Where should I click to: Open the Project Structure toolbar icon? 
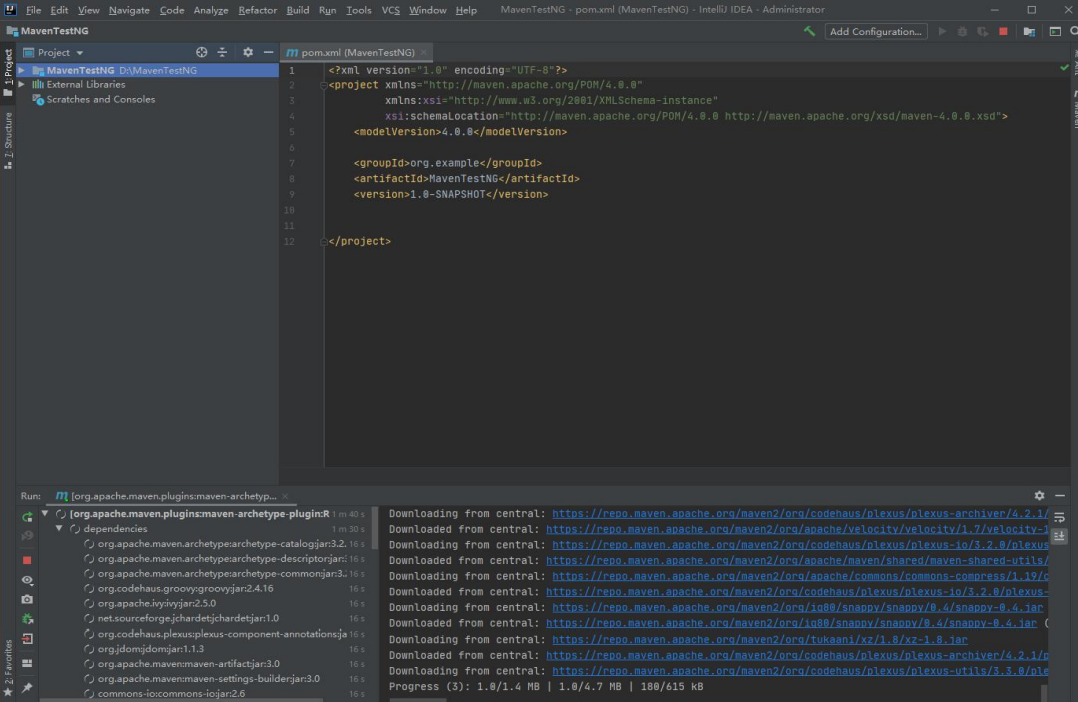pyautogui.click(x=1029, y=32)
